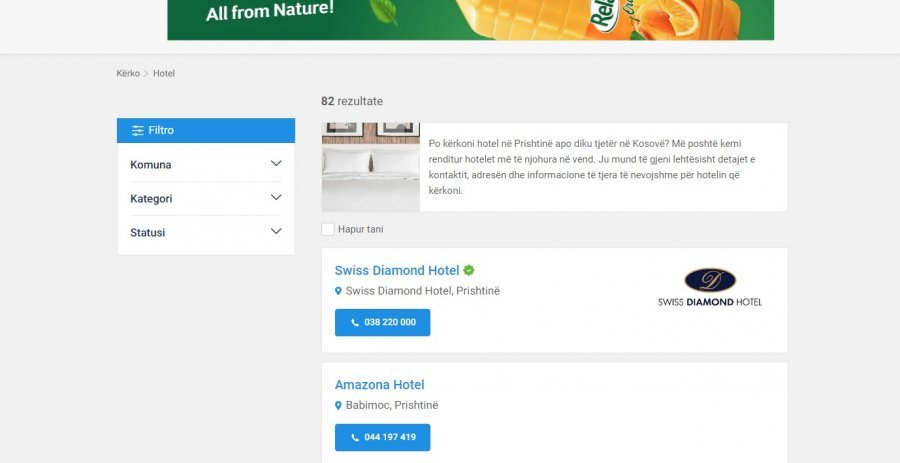The width and height of the screenshot is (900, 463).
Task: Enable the Hapur tani checkbox
Action: 328,229
